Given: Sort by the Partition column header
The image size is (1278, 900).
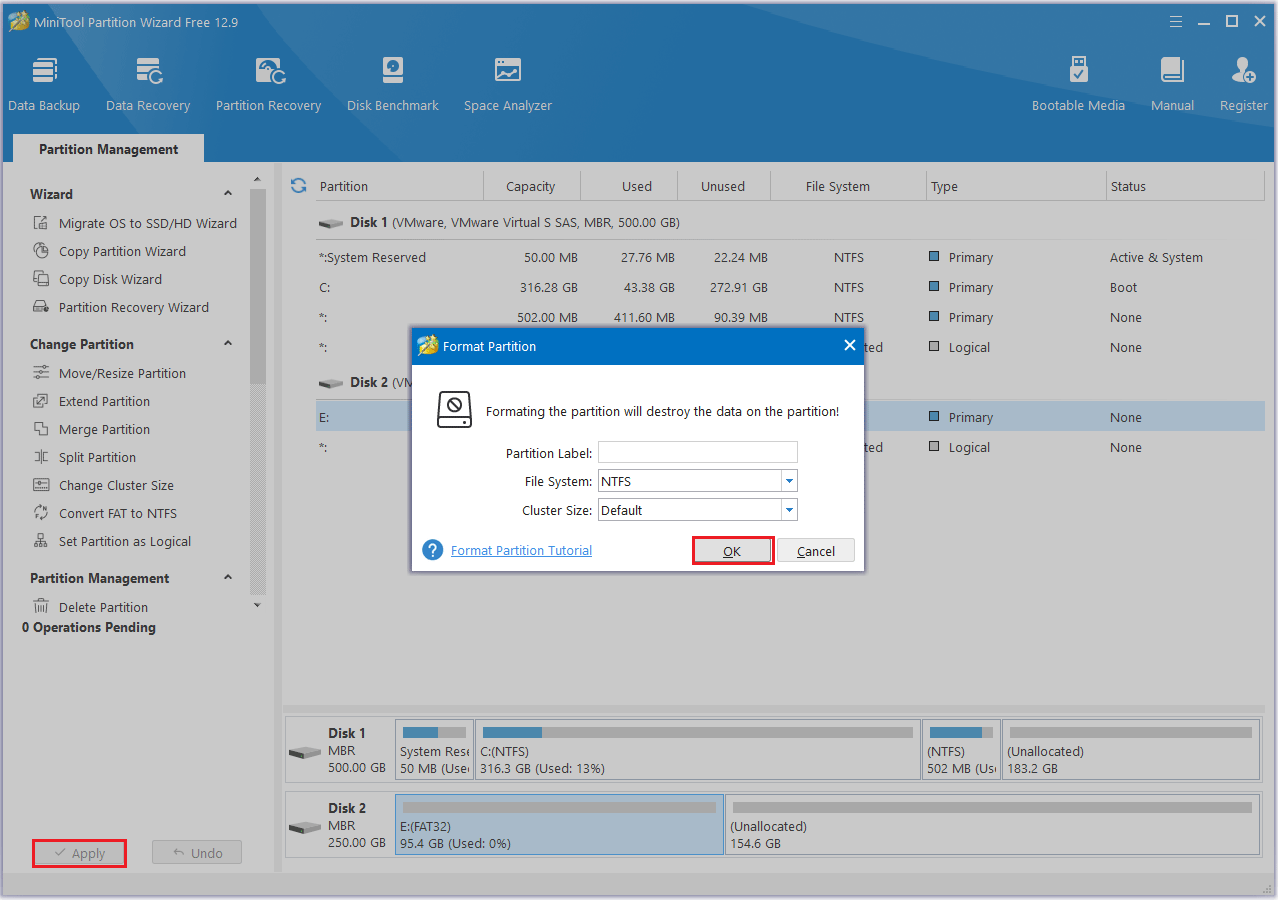Looking at the screenshot, I should pyautogui.click(x=400, y=186).
